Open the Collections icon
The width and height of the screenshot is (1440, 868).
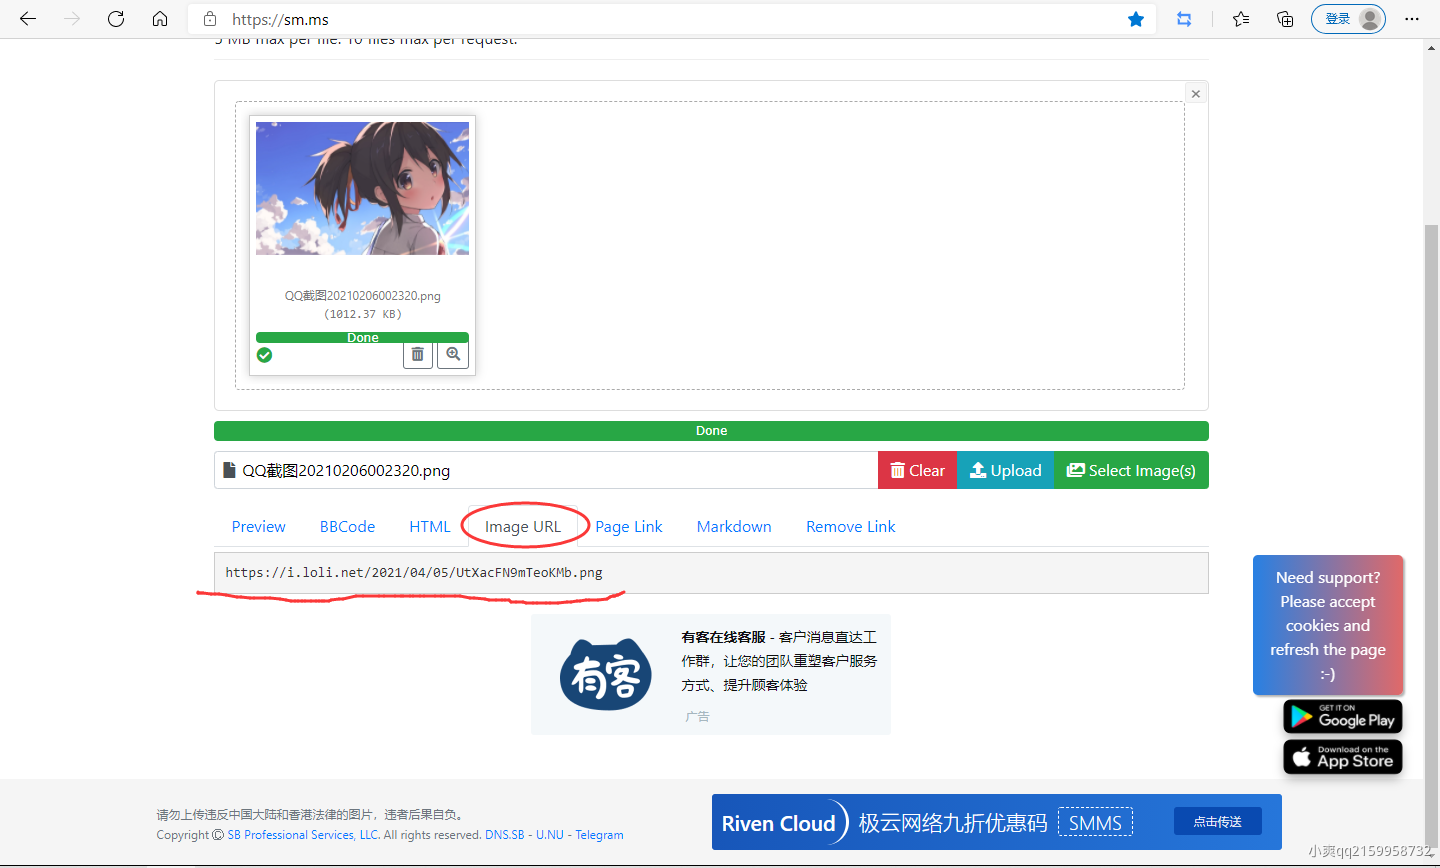click(x=1285, y=19)
